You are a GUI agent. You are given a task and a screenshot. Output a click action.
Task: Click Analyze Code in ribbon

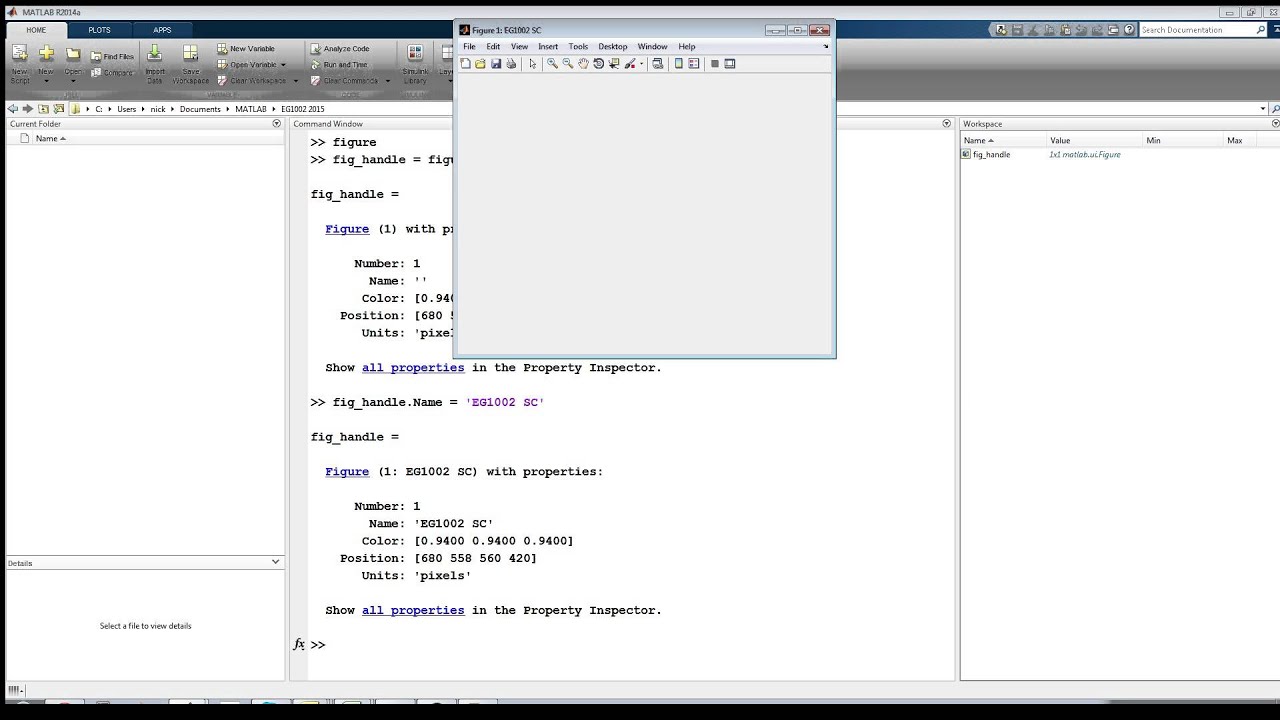click(x=340, y=48)
